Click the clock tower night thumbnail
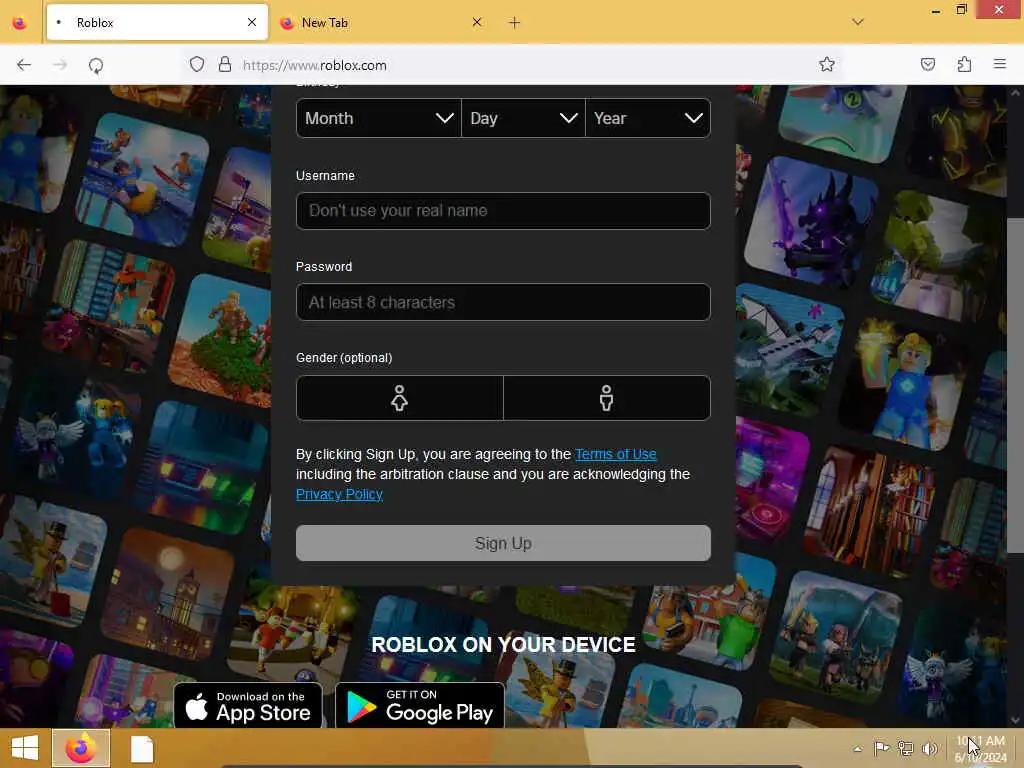 [167, 594]
